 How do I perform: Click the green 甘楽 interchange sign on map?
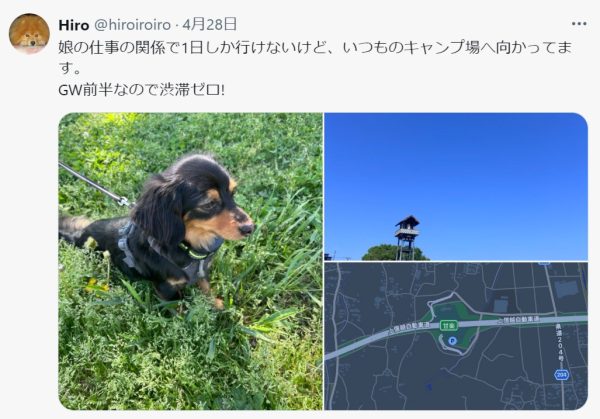pos(449,326)
